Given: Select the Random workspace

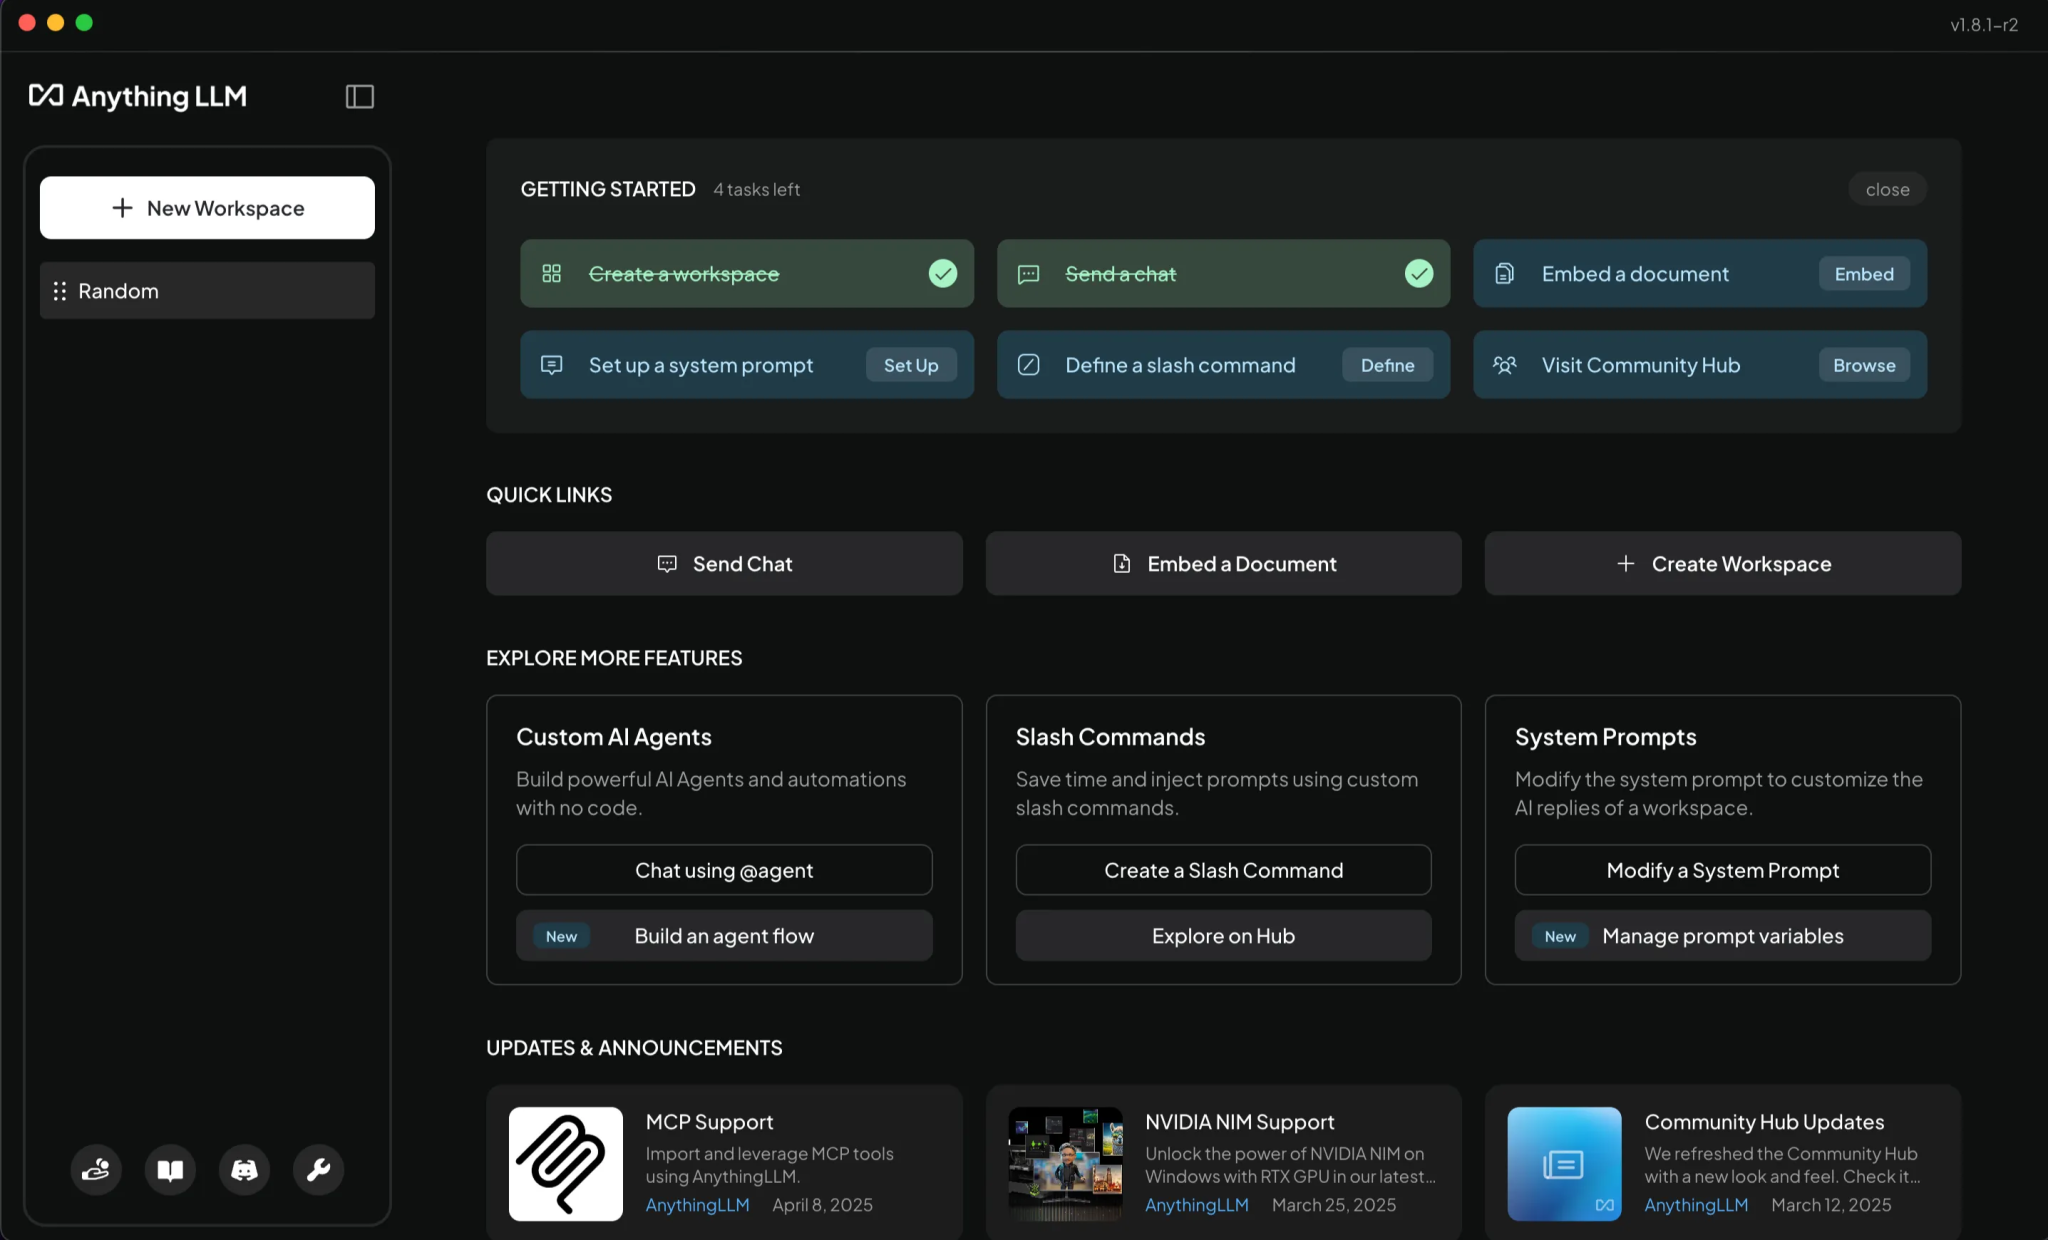Looking at the screenshot, I should (206, 291).
